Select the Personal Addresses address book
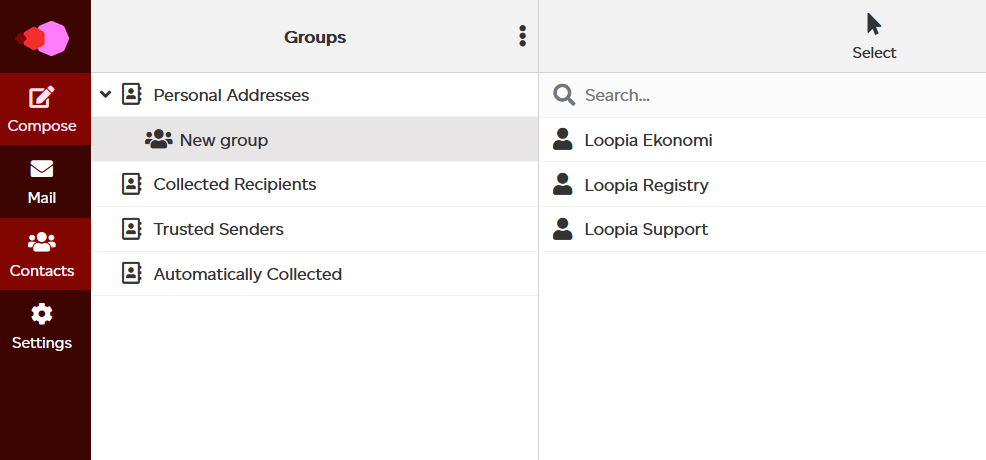The image size is (986, 460). [x=314, y=95]
